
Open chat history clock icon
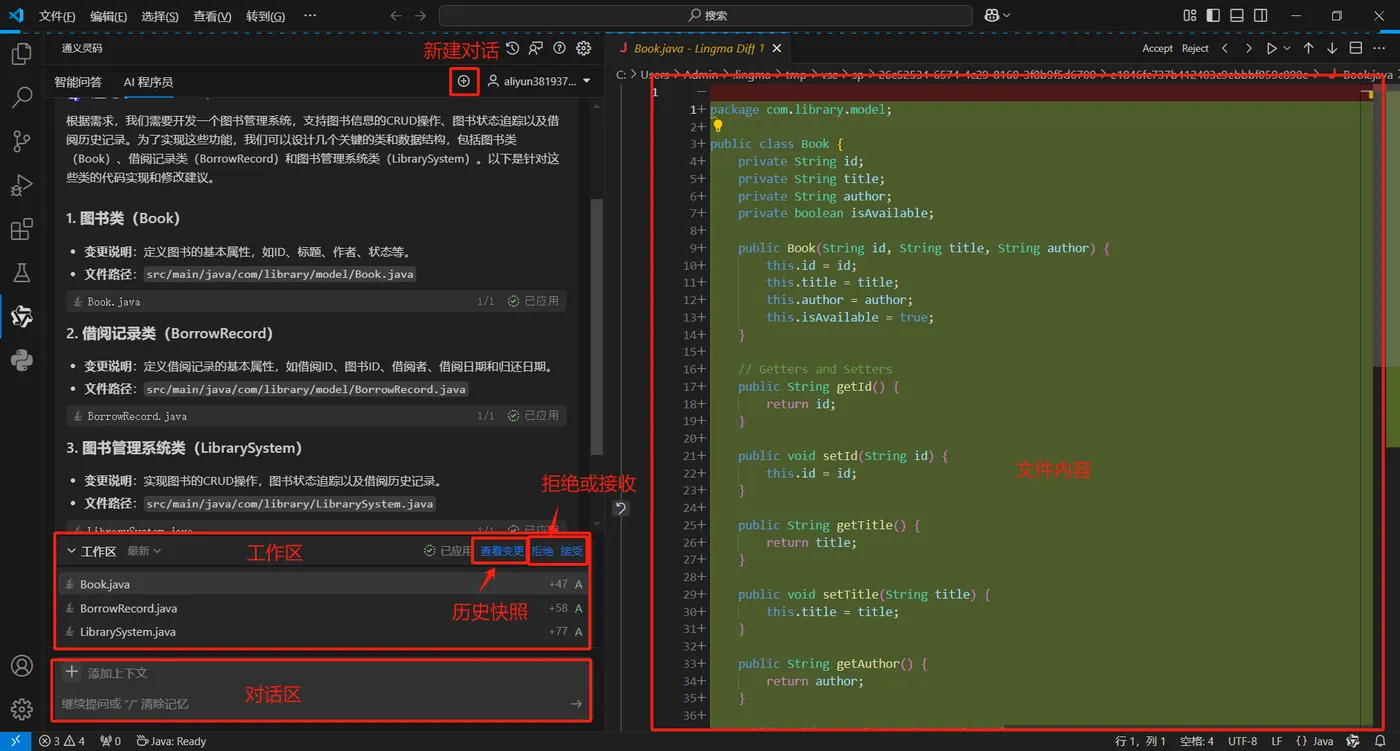(x=513, y=48)
